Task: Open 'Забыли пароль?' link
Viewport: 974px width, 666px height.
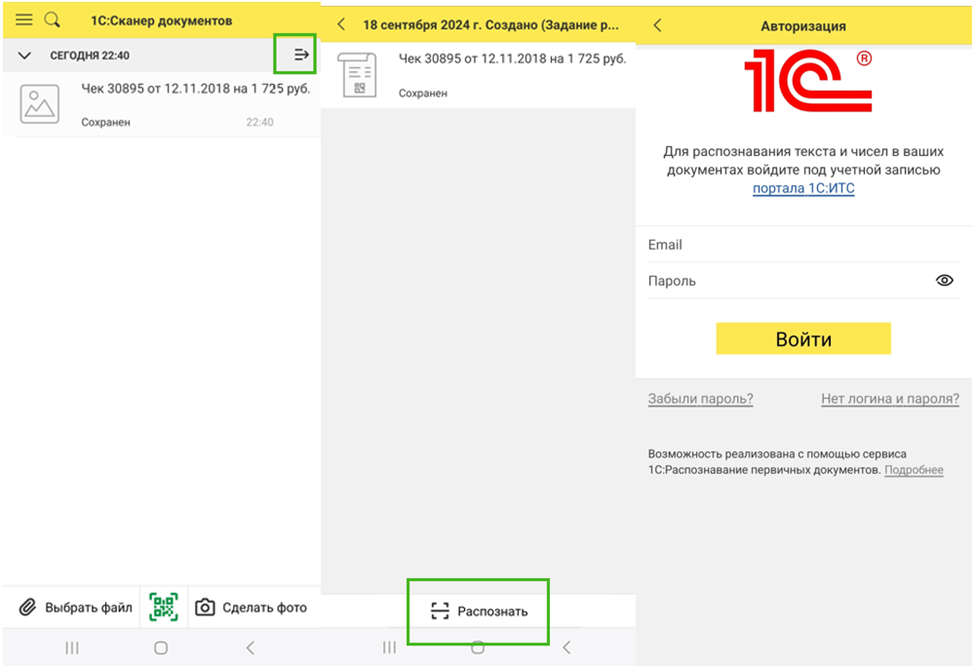Action: coord(700,399)
